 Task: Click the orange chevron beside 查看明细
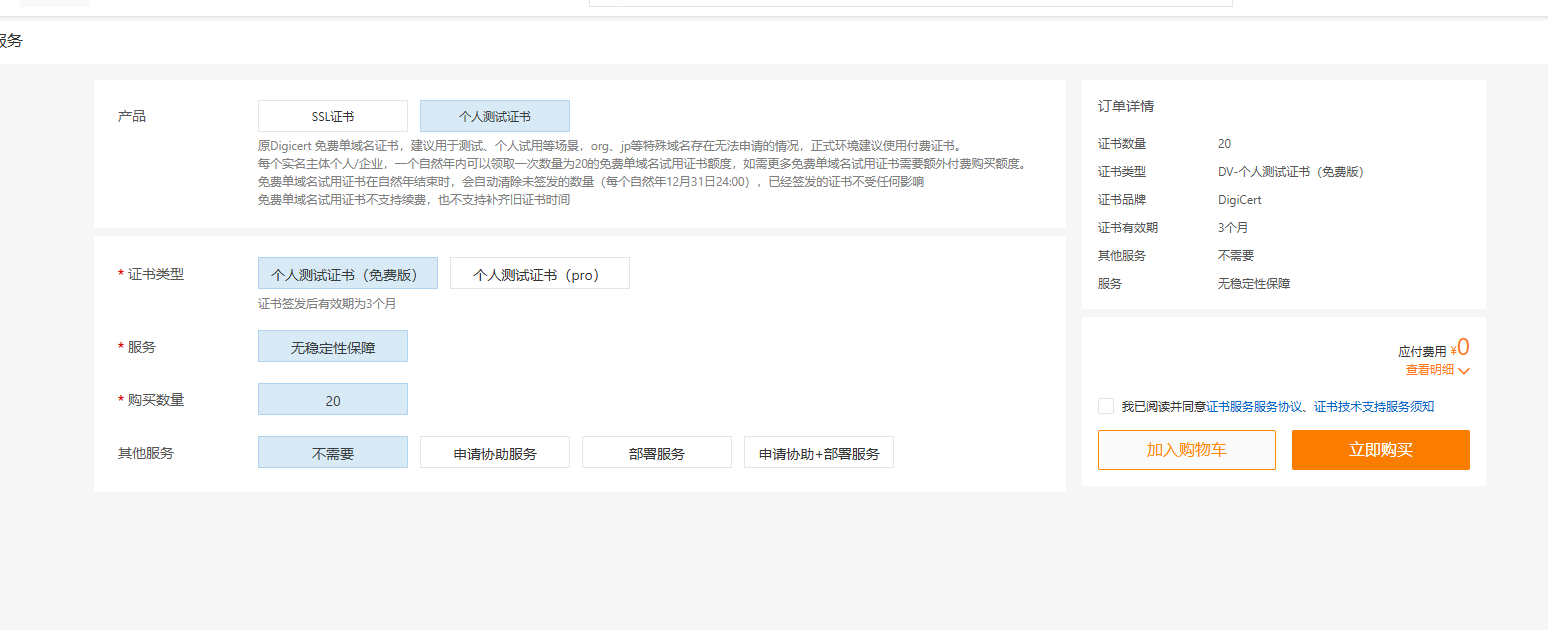pyautogui.click(x=1464, y=371)
